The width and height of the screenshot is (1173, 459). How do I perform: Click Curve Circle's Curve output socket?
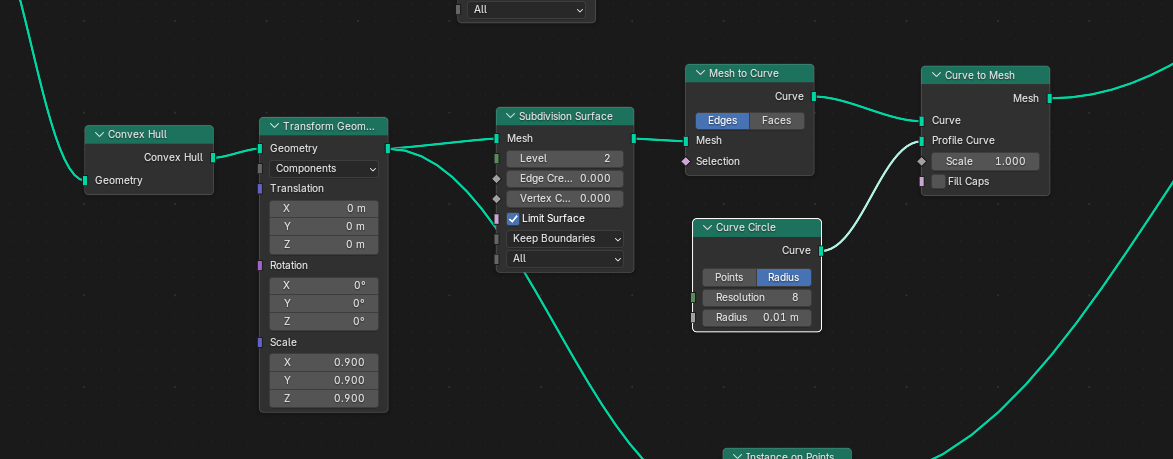click(x=821, y=250)
